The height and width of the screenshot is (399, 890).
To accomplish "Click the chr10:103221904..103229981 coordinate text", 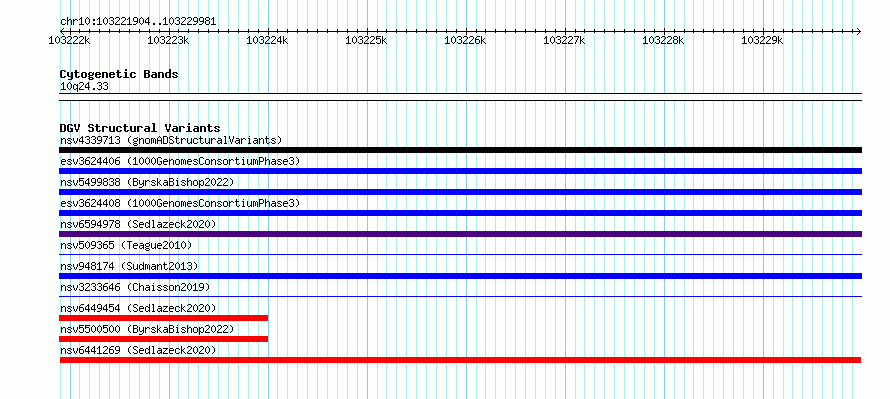I will [138, 22].
